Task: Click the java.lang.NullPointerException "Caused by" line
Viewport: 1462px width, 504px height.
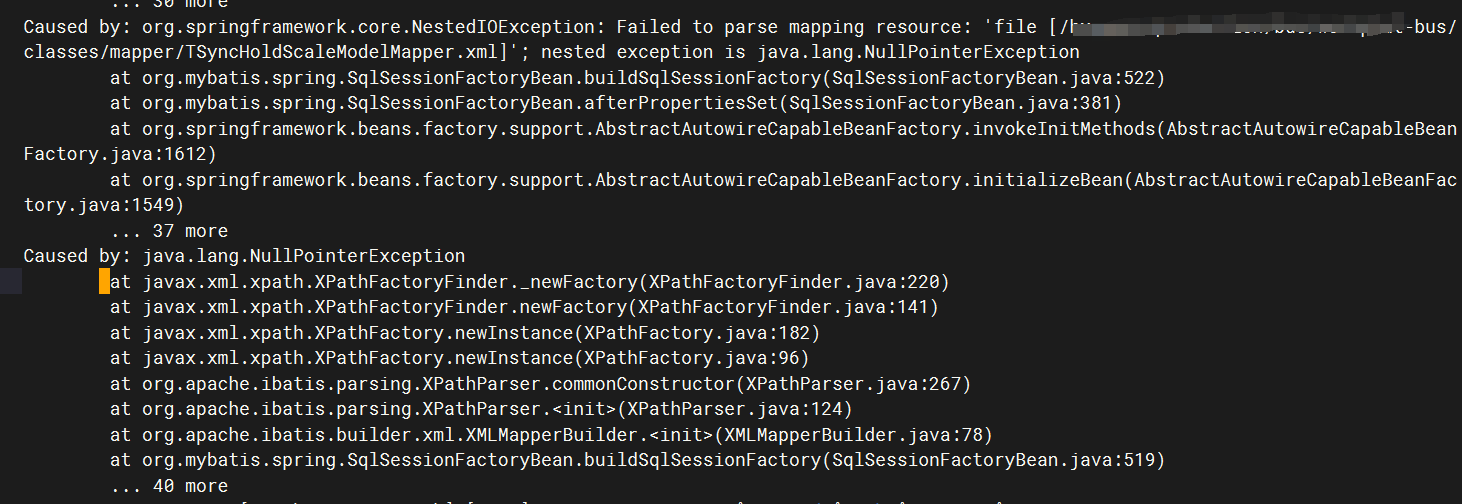Action: 244,256
